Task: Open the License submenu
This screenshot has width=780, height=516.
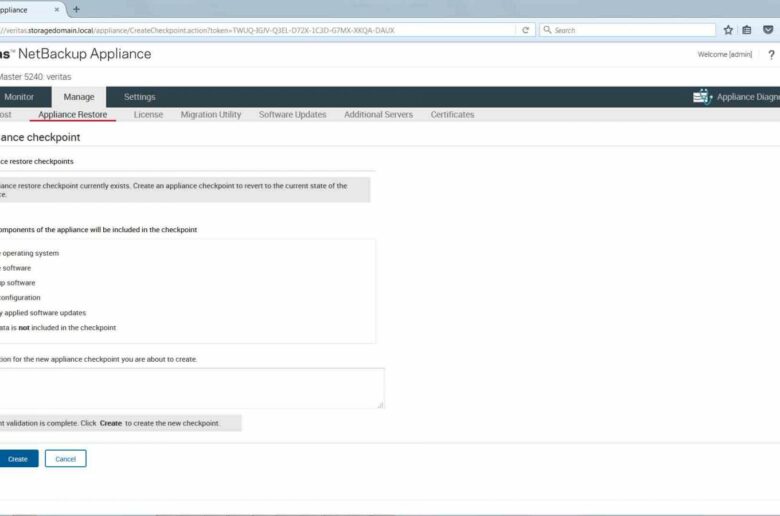Action: coord(148,114)
